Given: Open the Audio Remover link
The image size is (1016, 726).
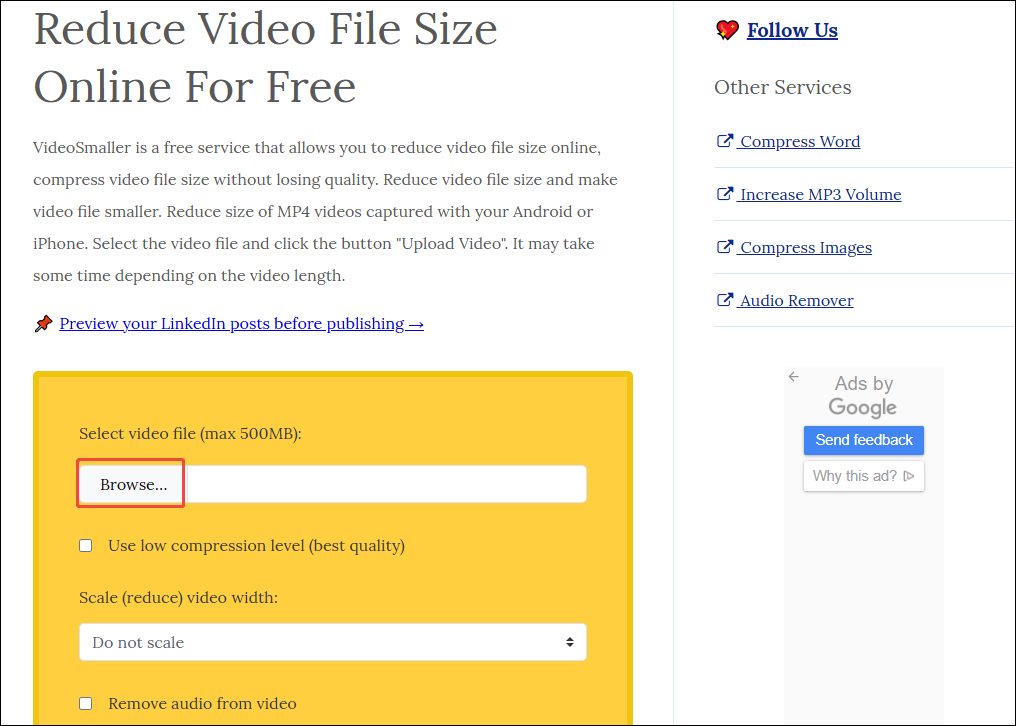Looking at the screenshot, I should (x=796, y=301).
